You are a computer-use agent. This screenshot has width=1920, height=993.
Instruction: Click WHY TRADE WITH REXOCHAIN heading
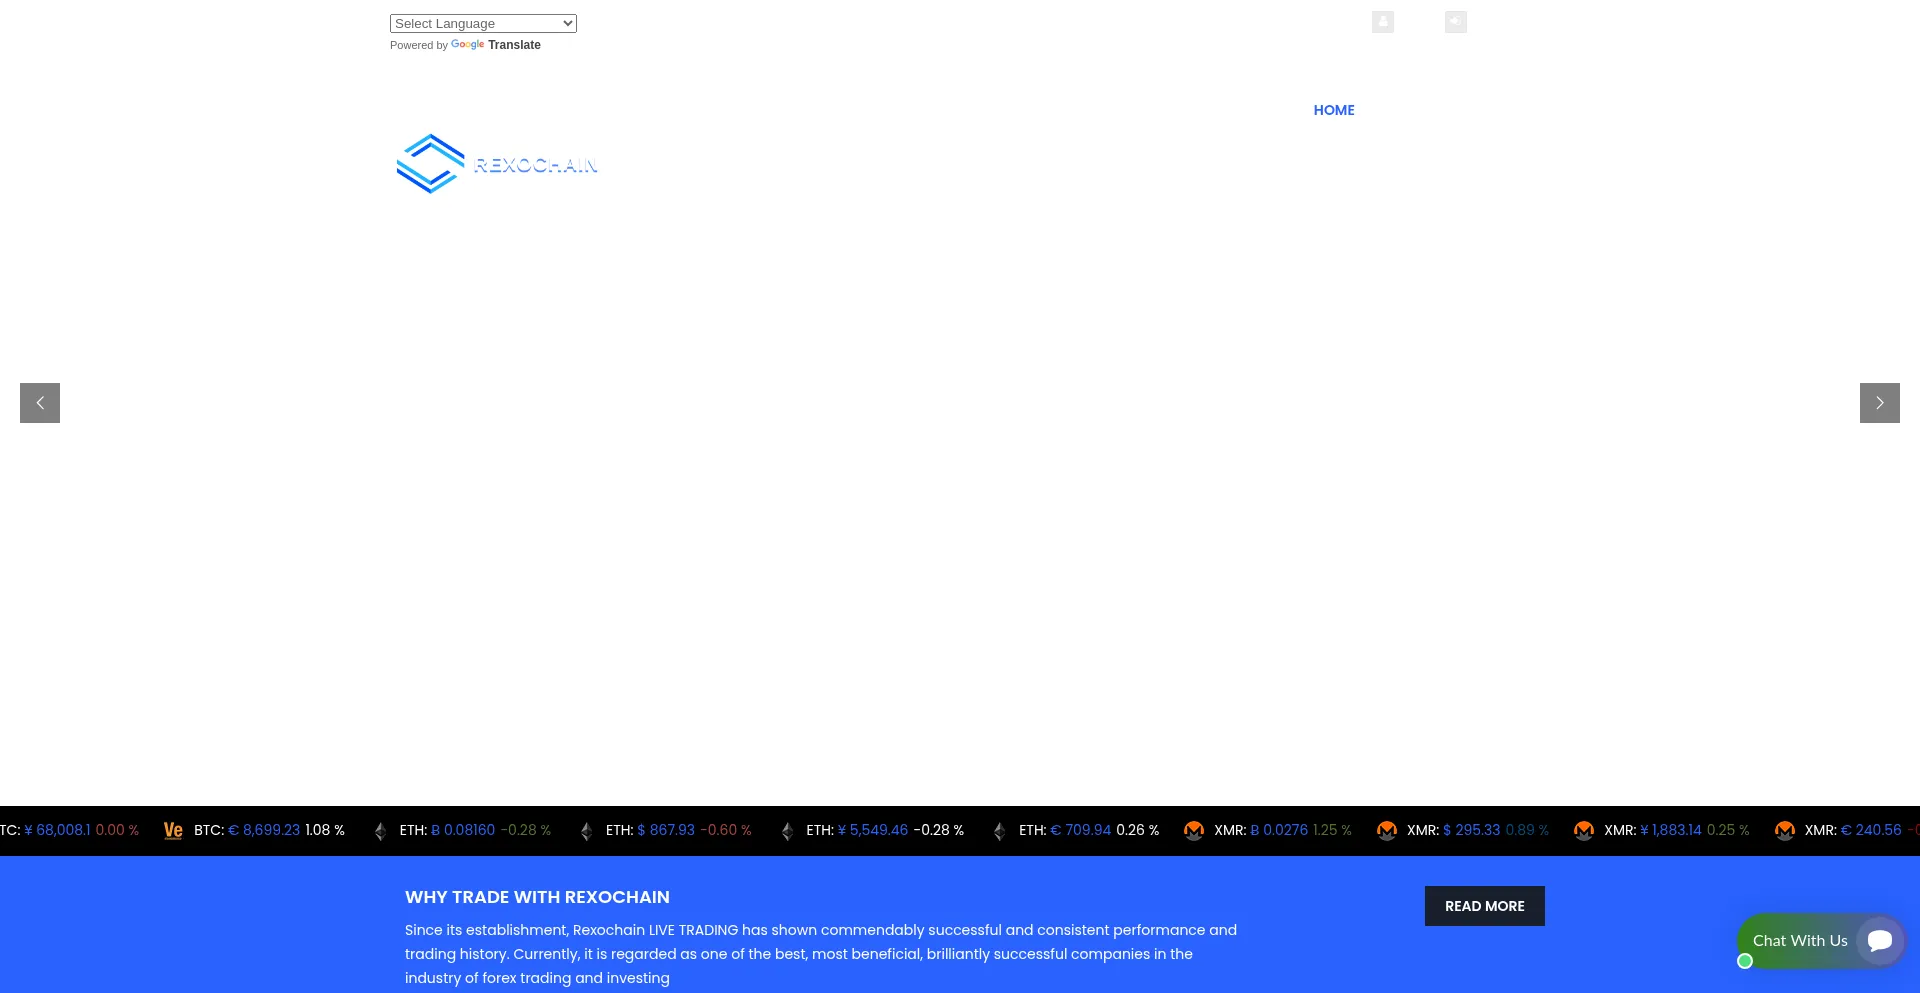point(537,897)
